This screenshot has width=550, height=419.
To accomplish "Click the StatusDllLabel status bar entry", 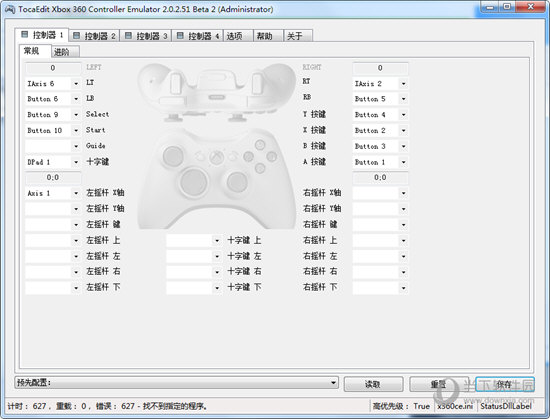I will pyautogui.click(x=506, y=406).
